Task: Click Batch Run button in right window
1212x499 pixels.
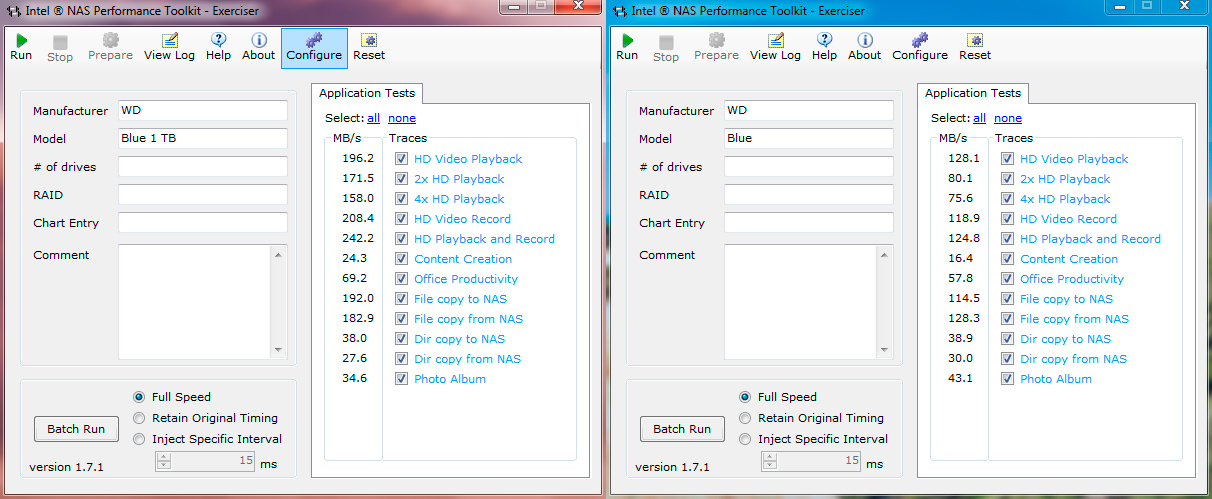Action: [682, 429]
